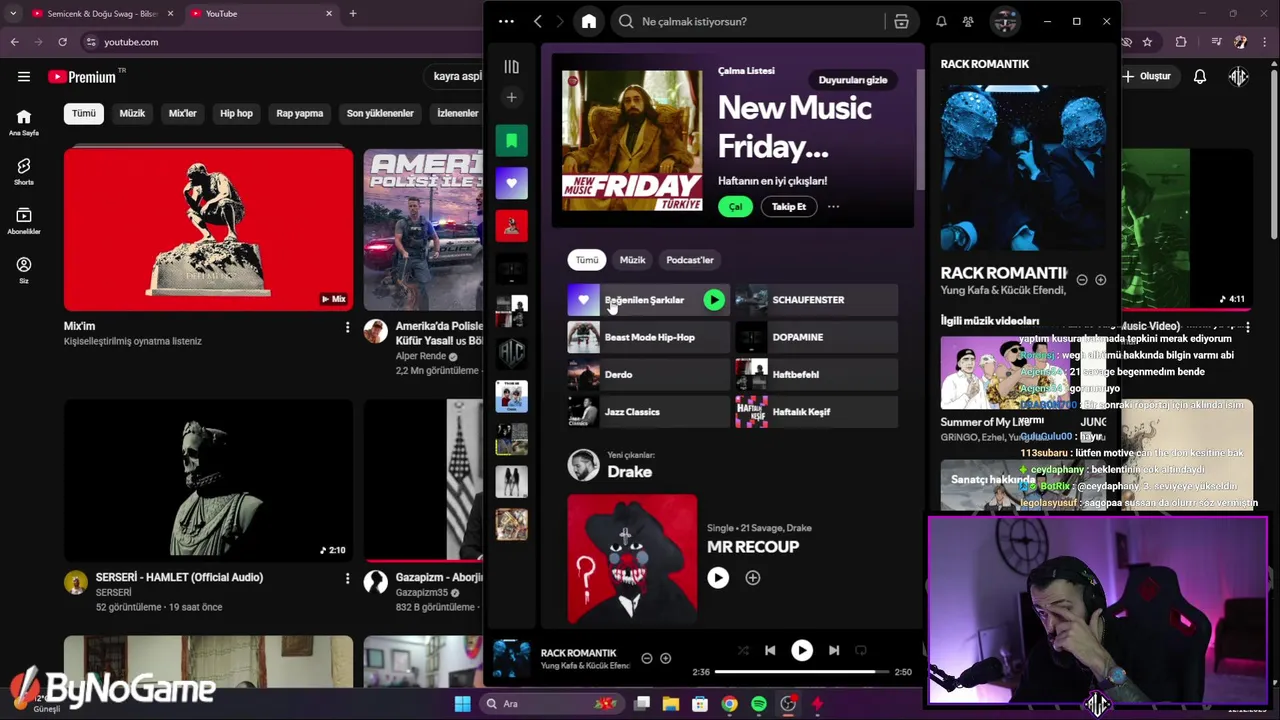Add RACK ROMANTIK to library in right panel

(1100, 280)
